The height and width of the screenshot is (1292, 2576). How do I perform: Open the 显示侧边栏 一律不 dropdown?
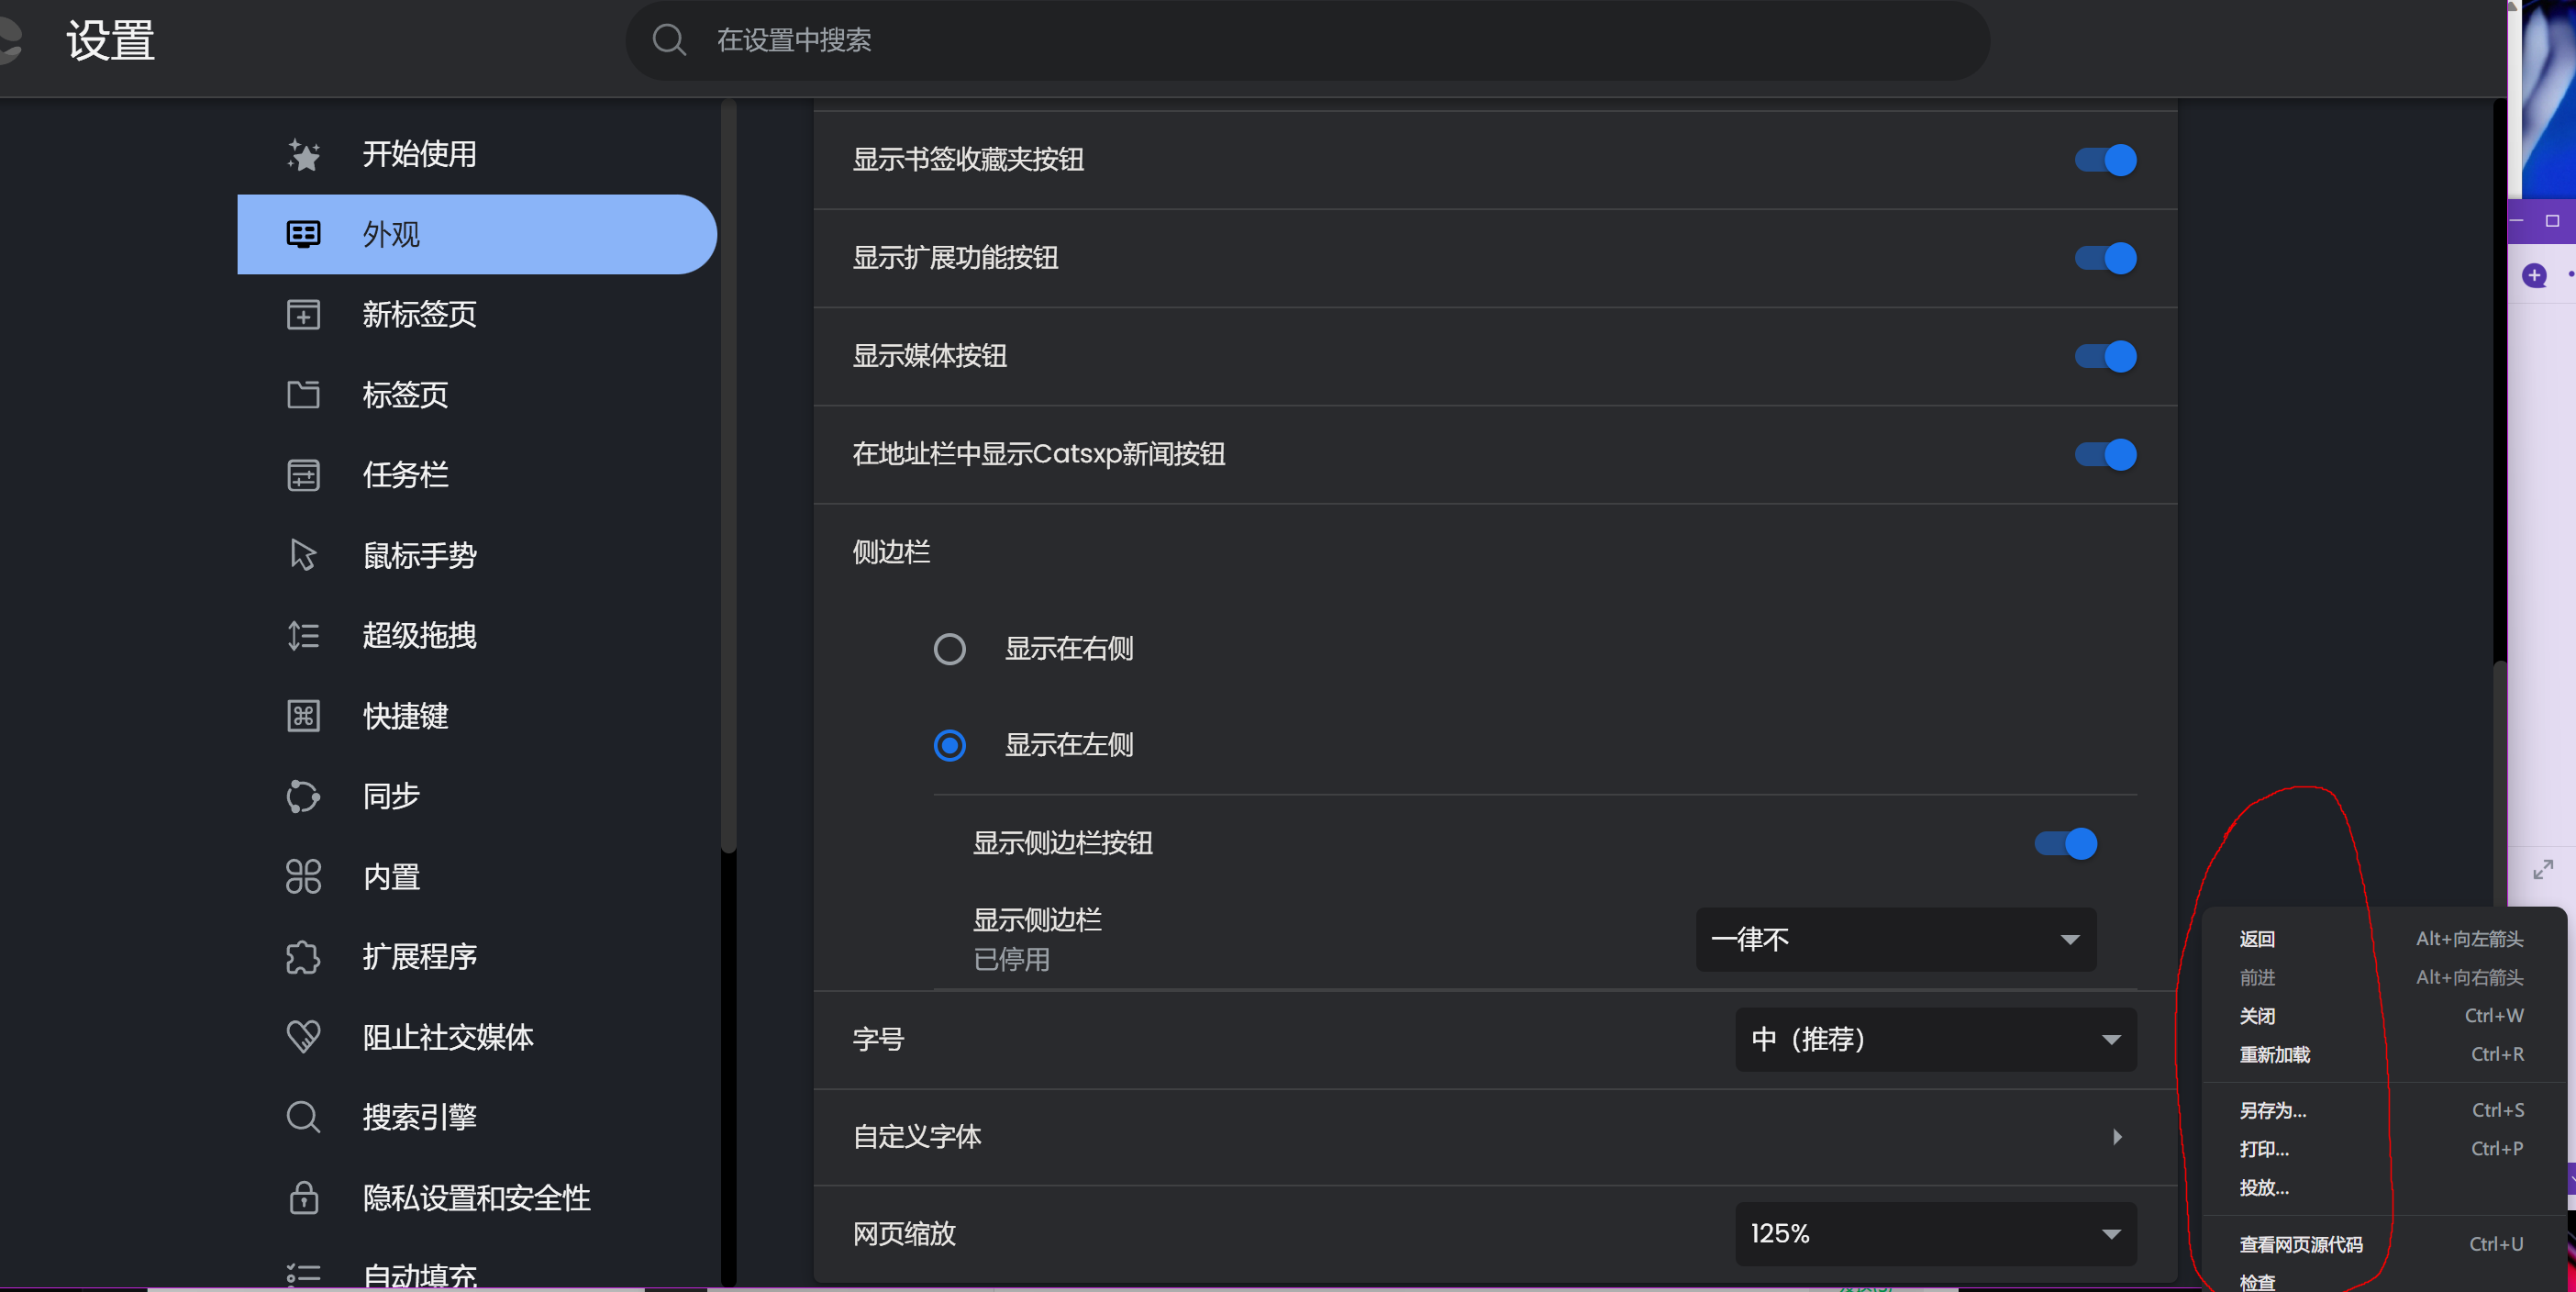[x=1895, y=939]
